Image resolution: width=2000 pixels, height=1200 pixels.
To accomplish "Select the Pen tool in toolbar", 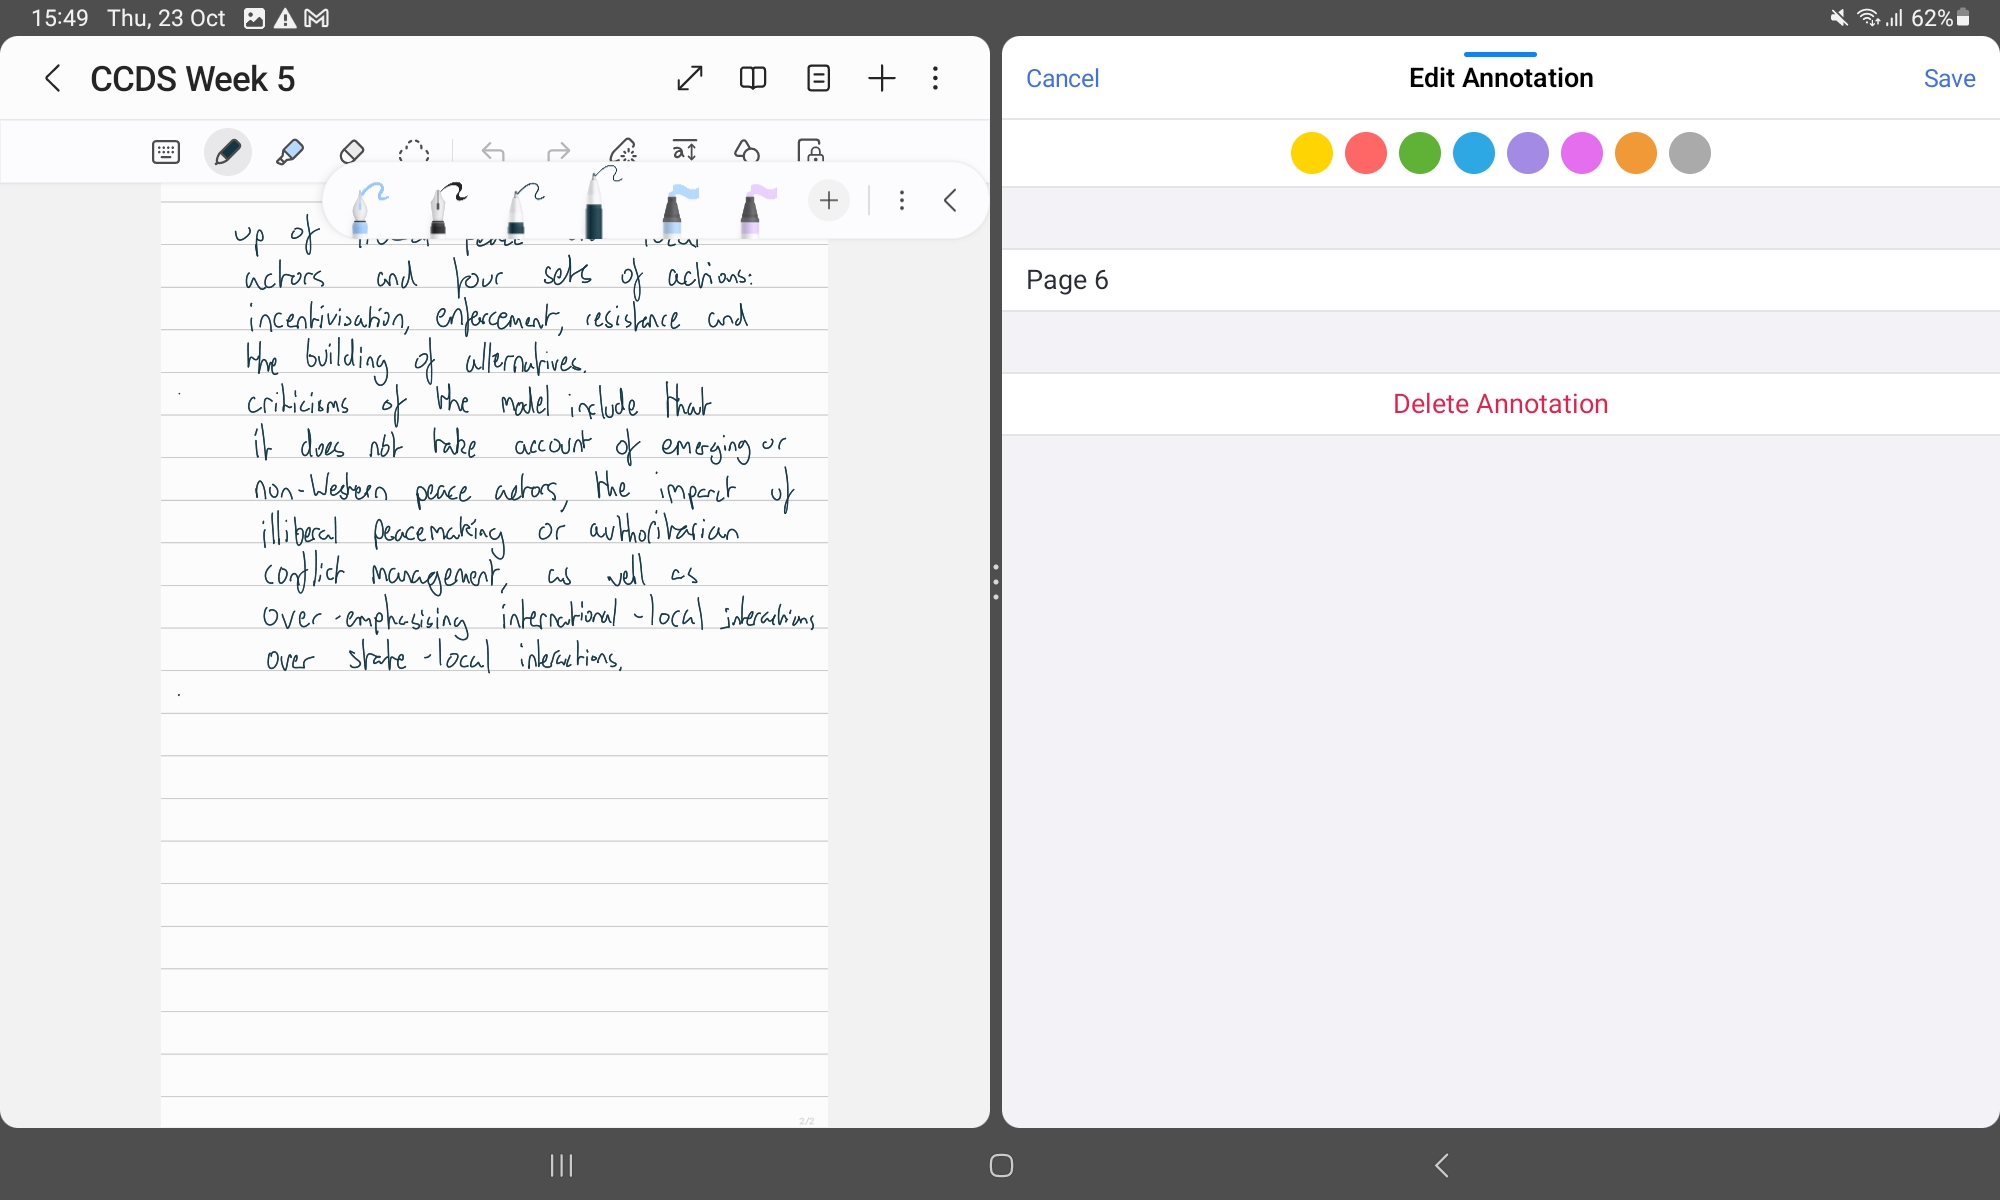I will (x=228, y=152).
